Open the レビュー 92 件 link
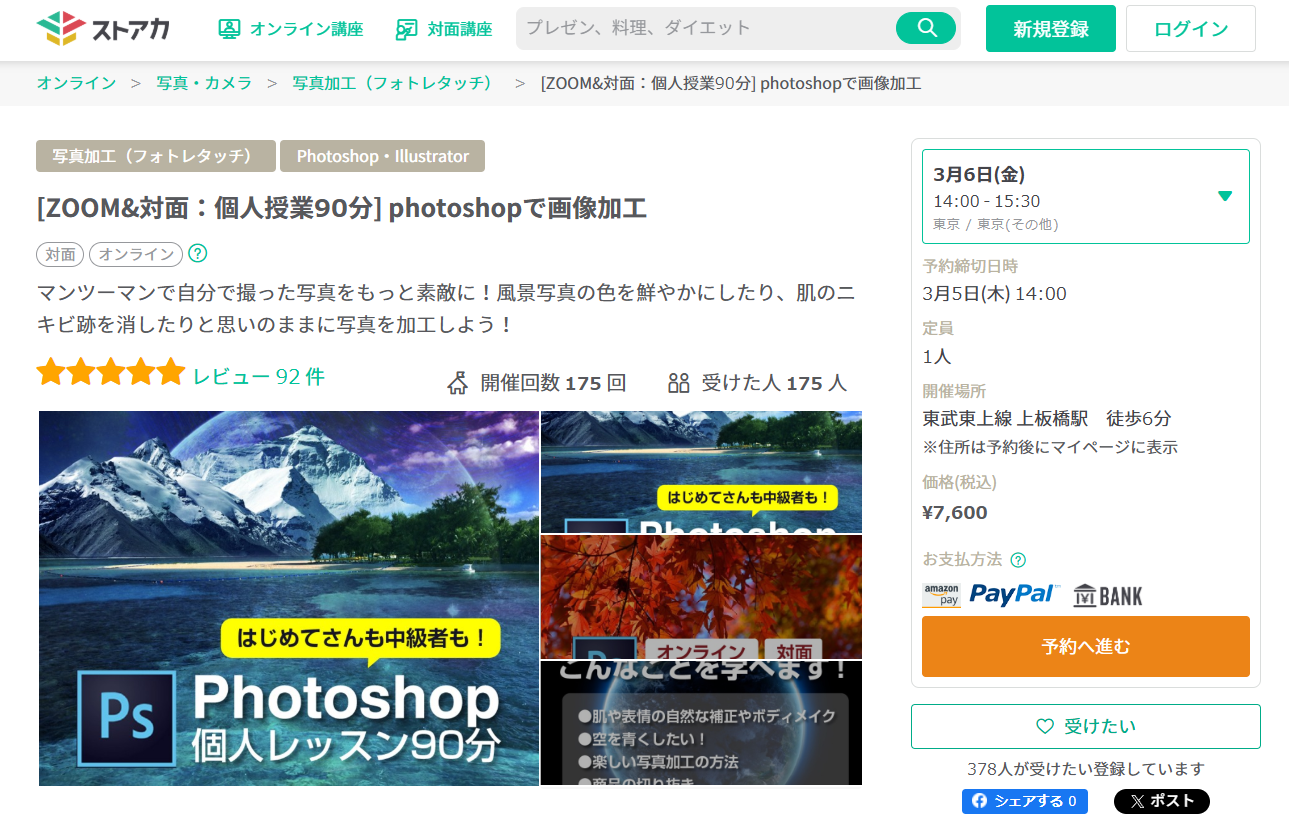Image resolution: width=1289 pixels, height=821 pixels. pos(259,376)
